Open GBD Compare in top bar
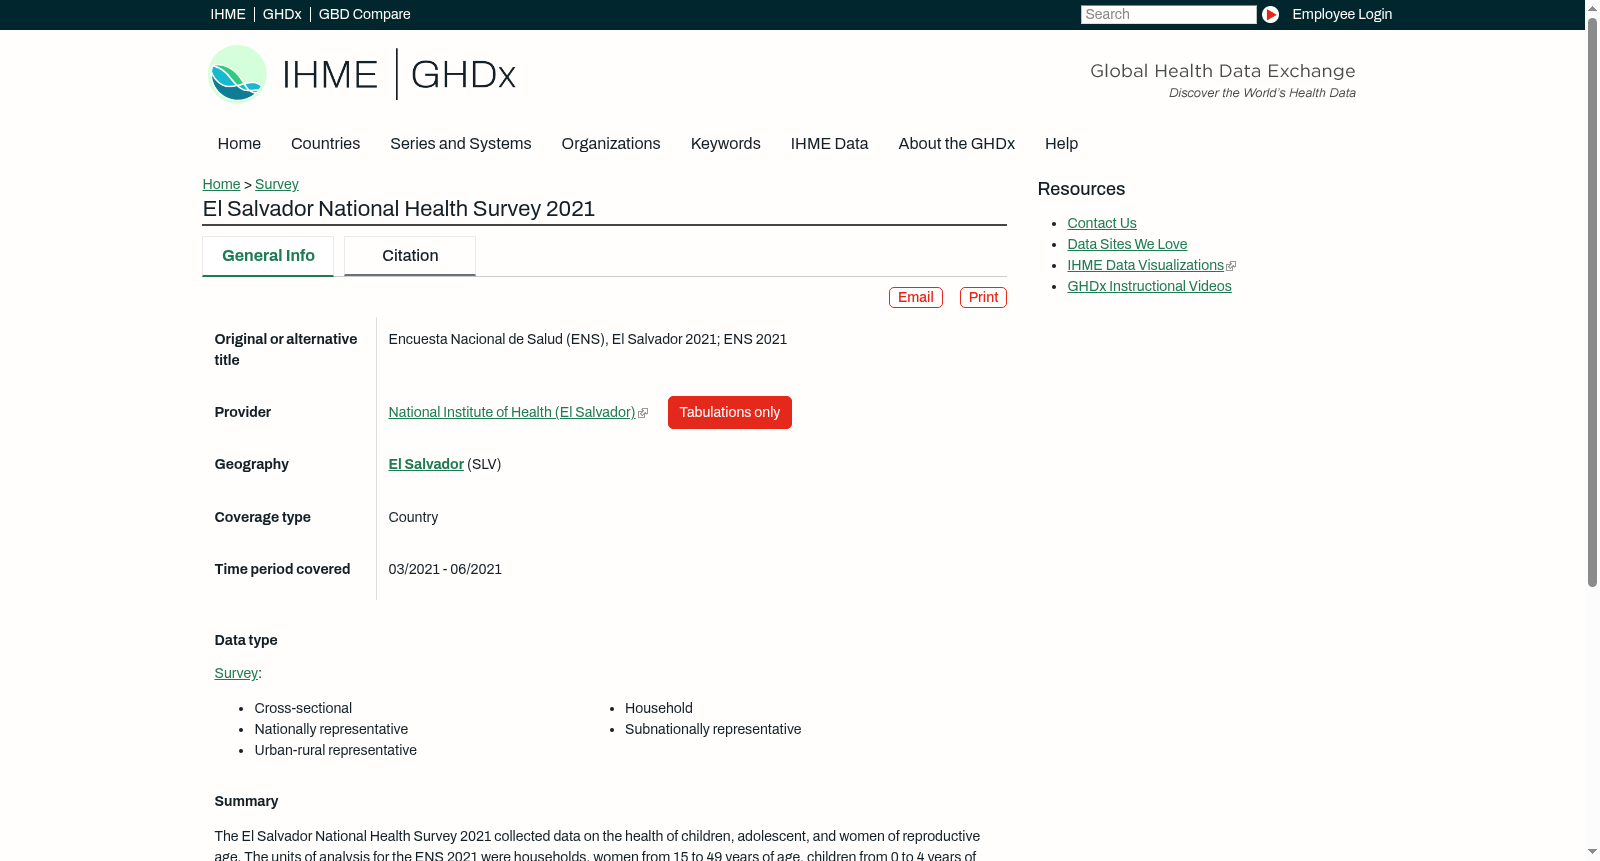Screen dimensions: 1600x861 coord(364,14)
